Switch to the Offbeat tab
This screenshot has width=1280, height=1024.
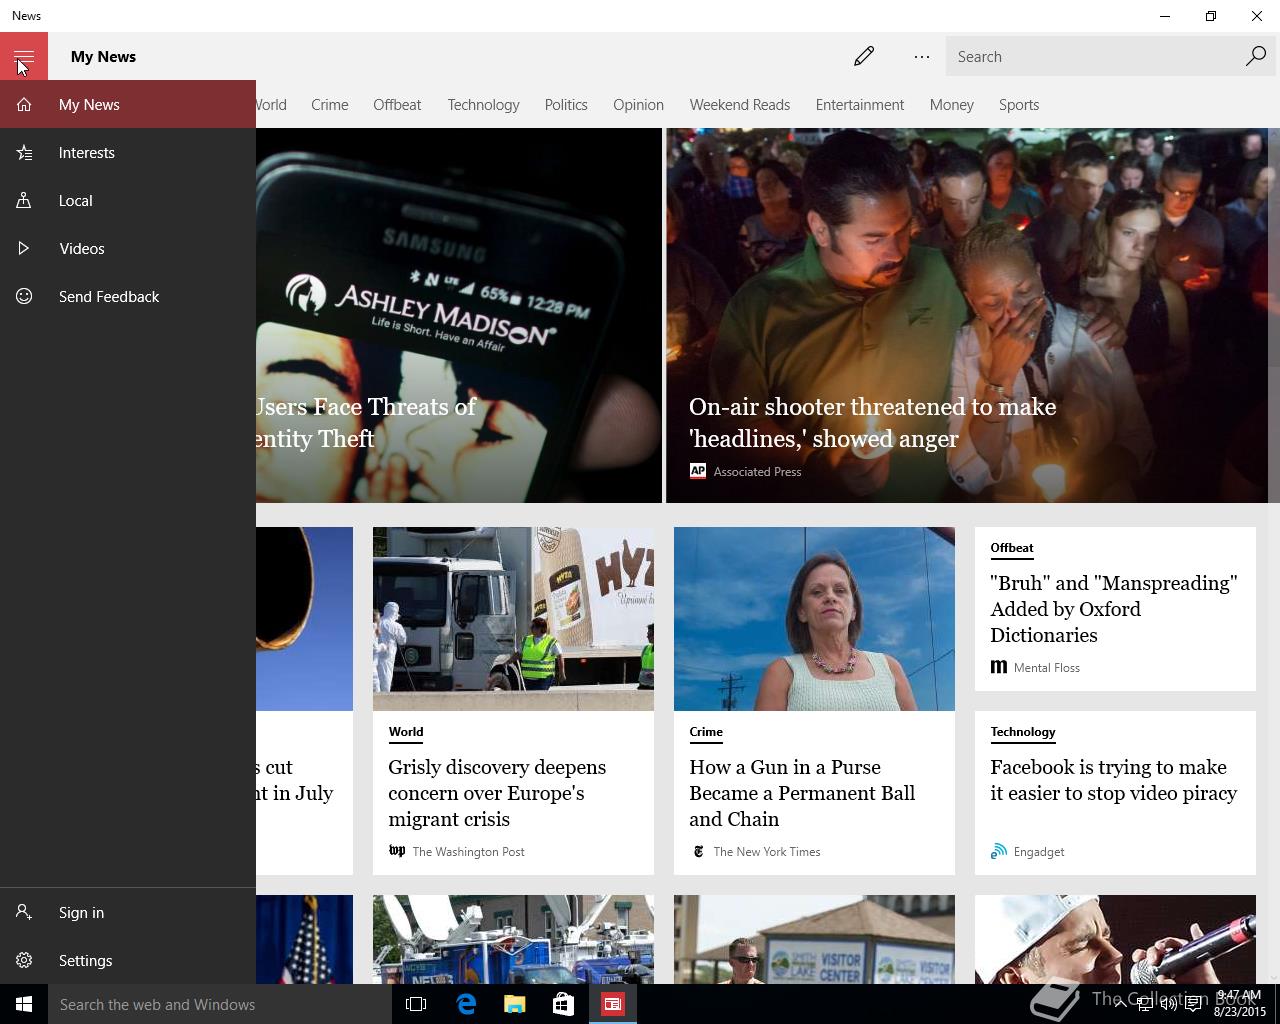[397, 104]
